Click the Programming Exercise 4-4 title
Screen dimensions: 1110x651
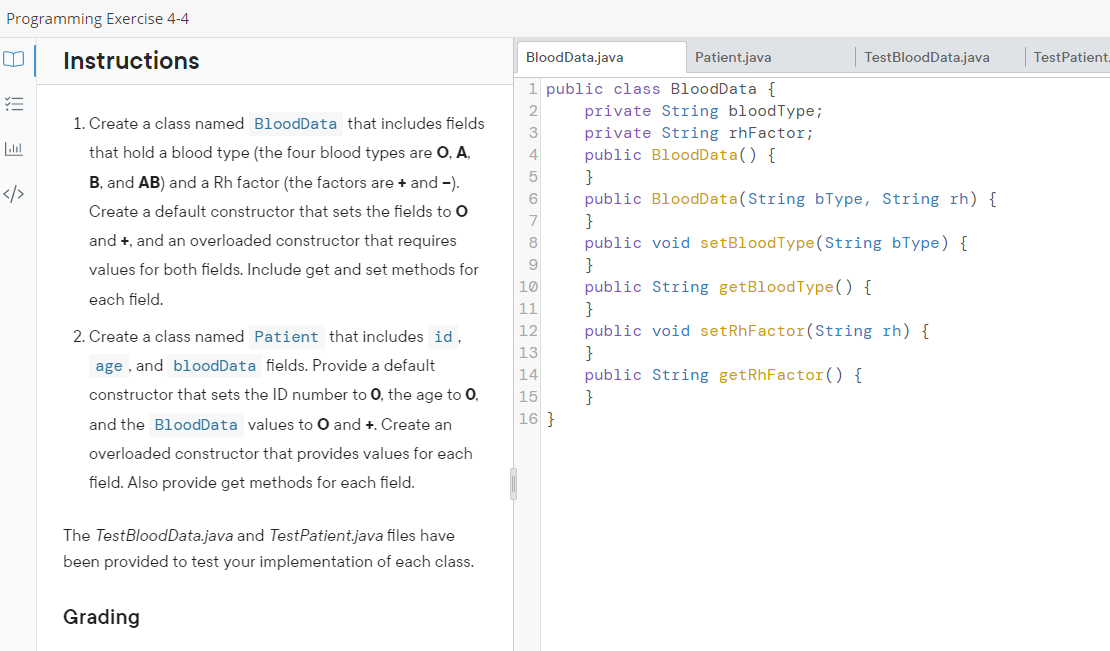click(x=97, y=18)
